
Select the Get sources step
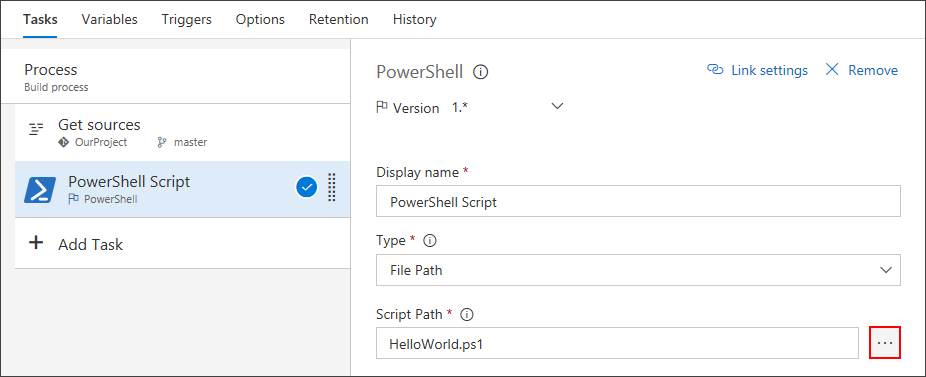coord(182,132)
